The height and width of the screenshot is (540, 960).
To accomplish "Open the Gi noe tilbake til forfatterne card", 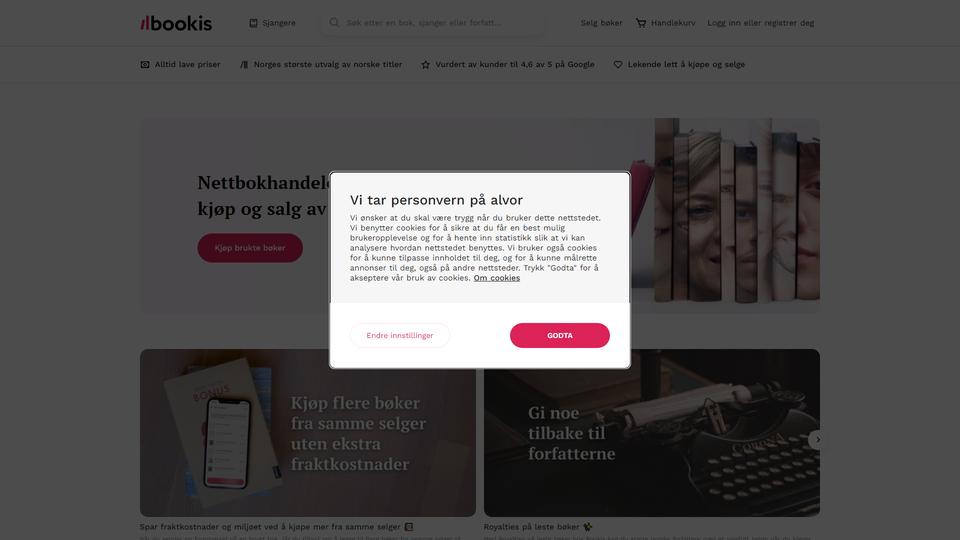I will tap(651, 433).
